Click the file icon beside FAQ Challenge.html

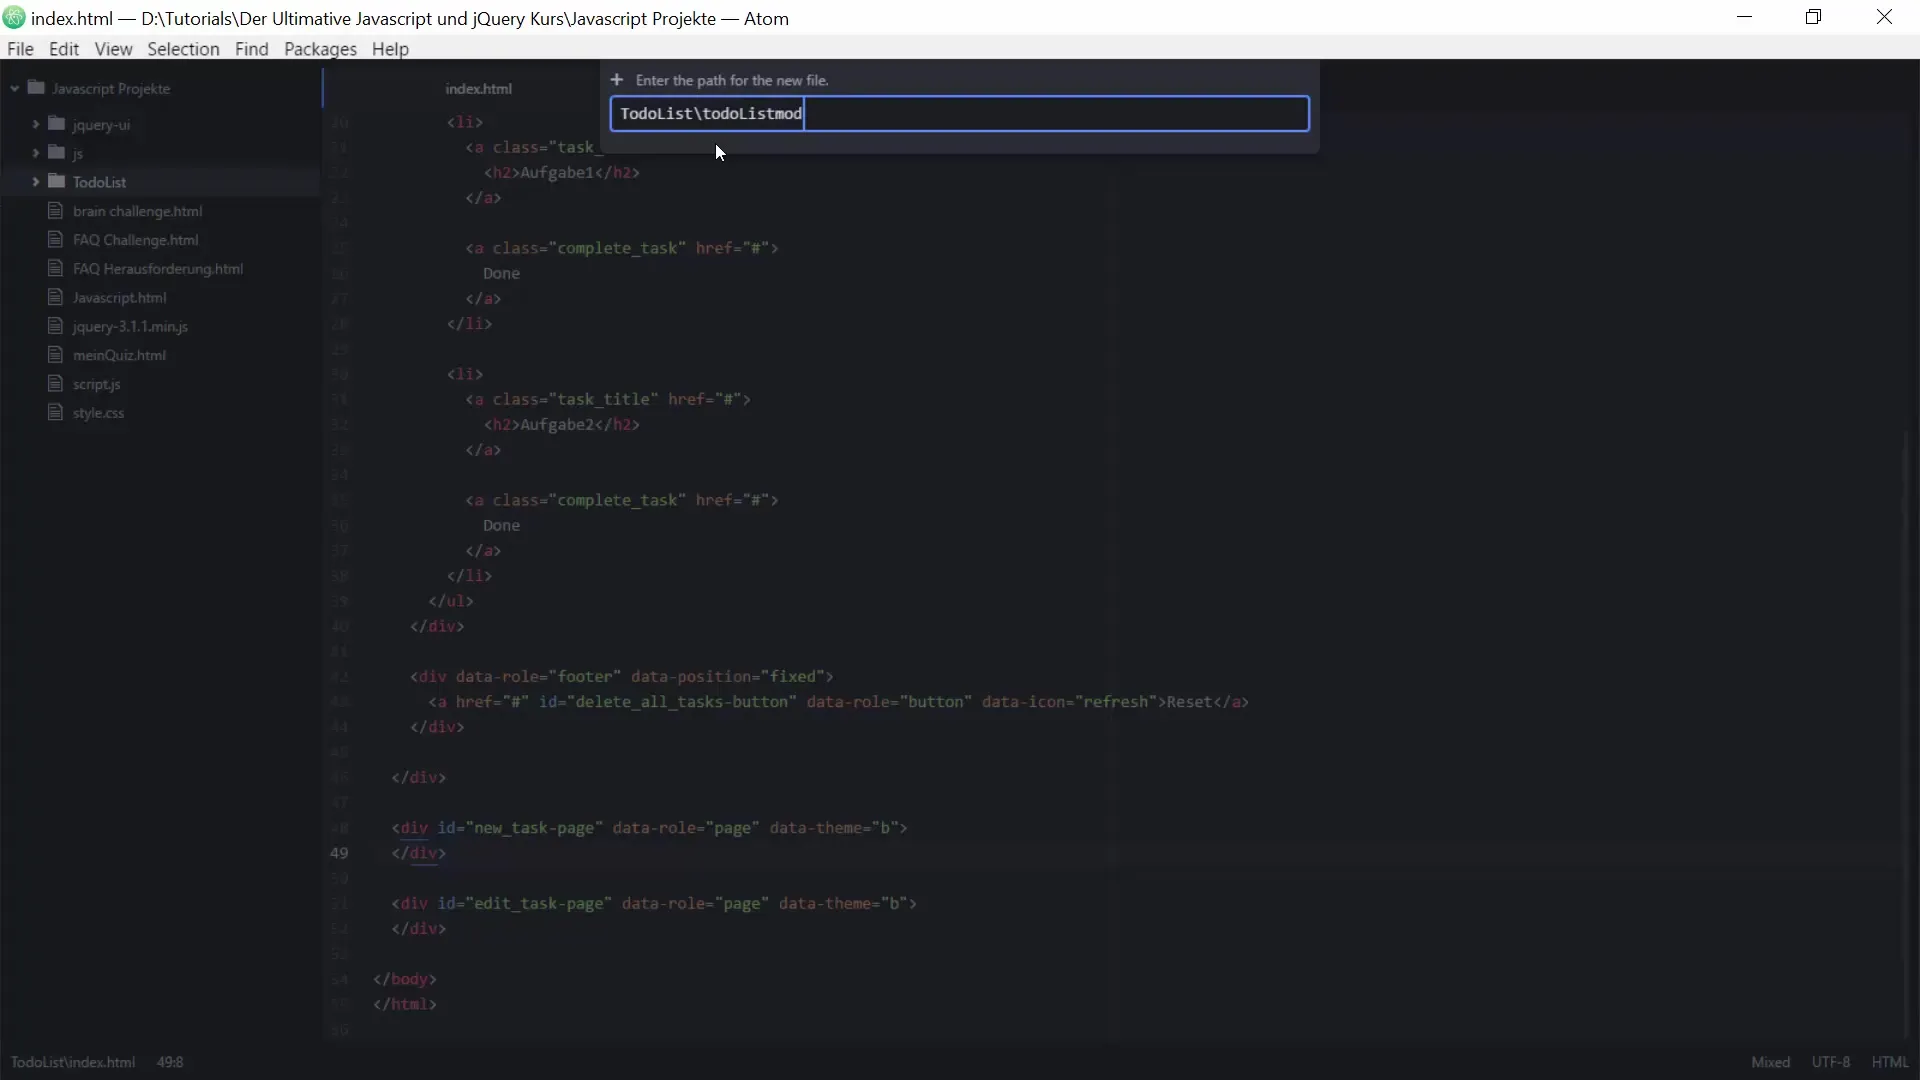(56, 240)
